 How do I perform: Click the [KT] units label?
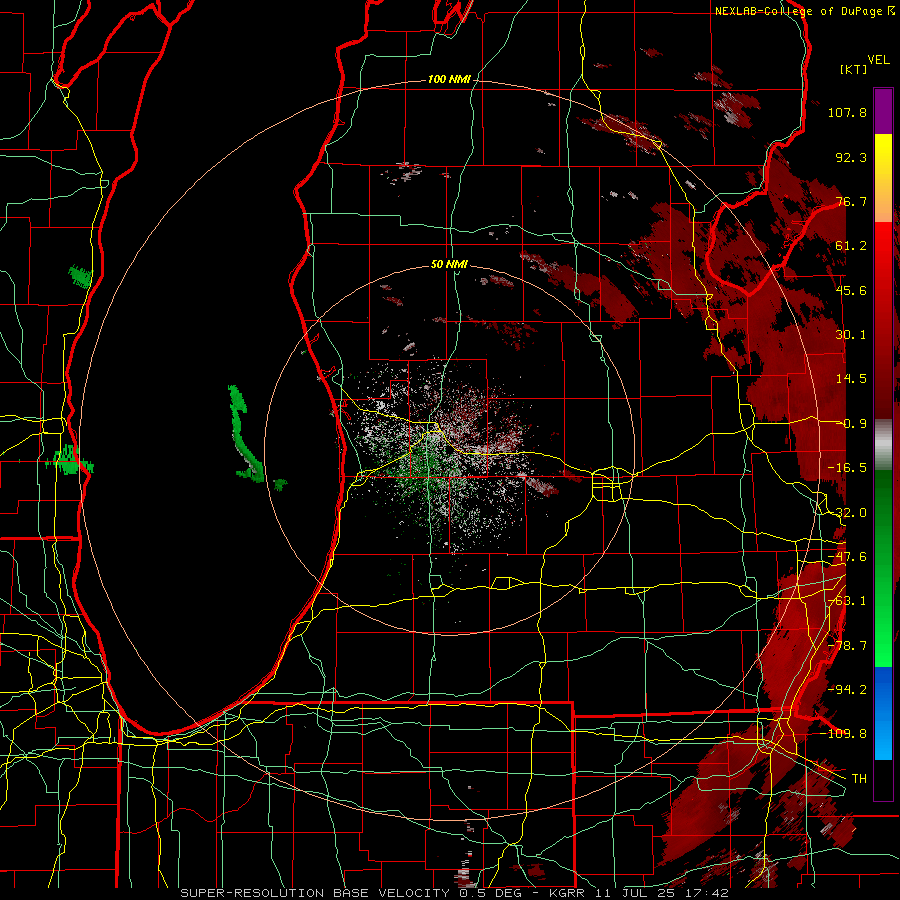[x=854, y=69]
